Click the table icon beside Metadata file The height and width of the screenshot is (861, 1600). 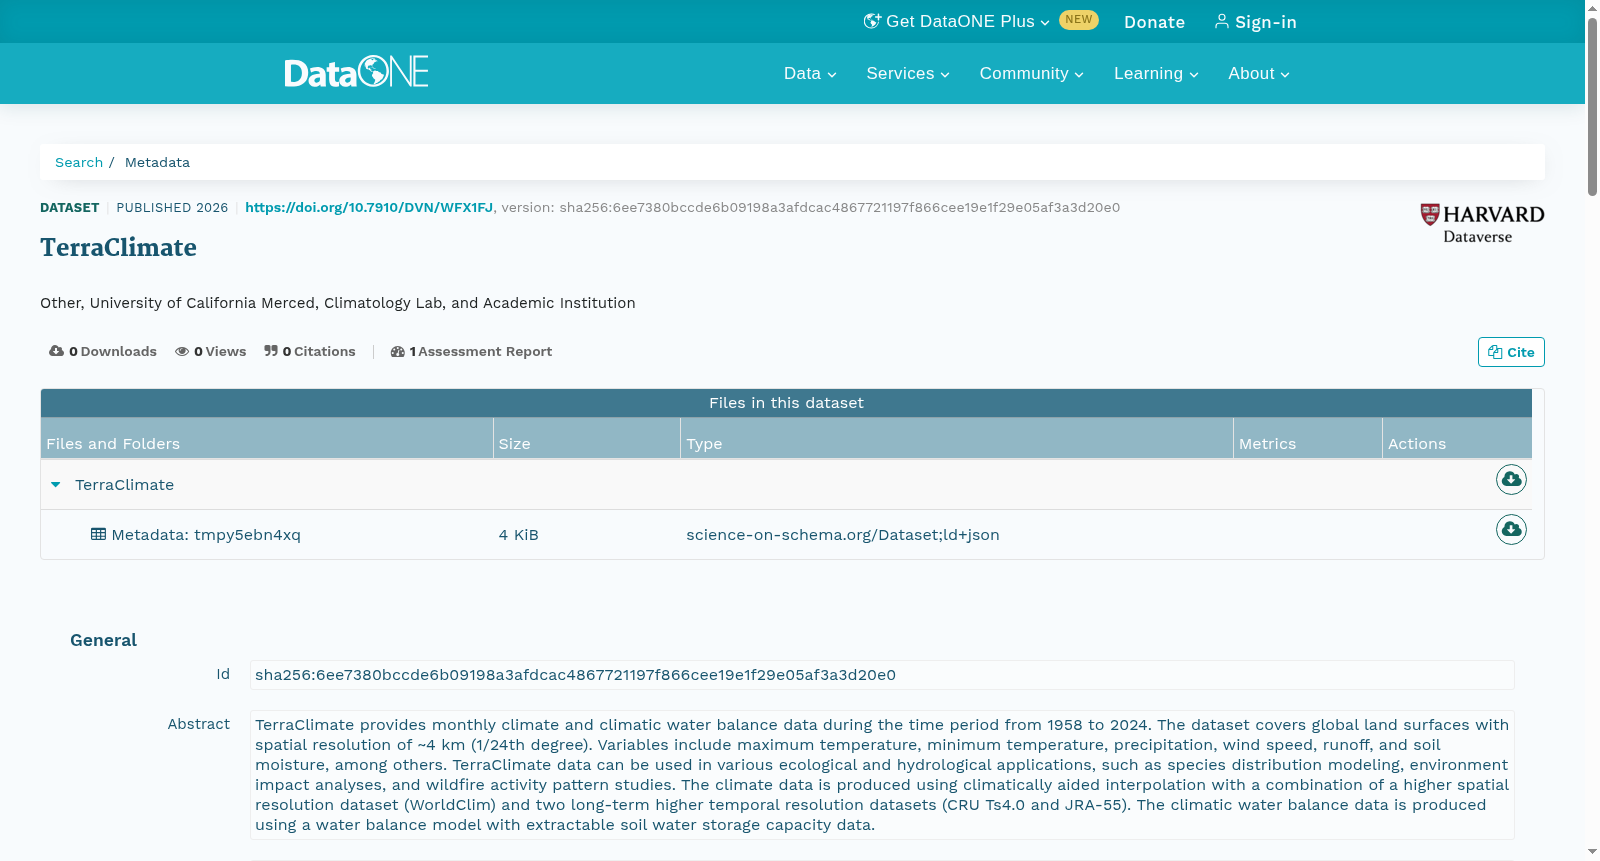[98, 534]
